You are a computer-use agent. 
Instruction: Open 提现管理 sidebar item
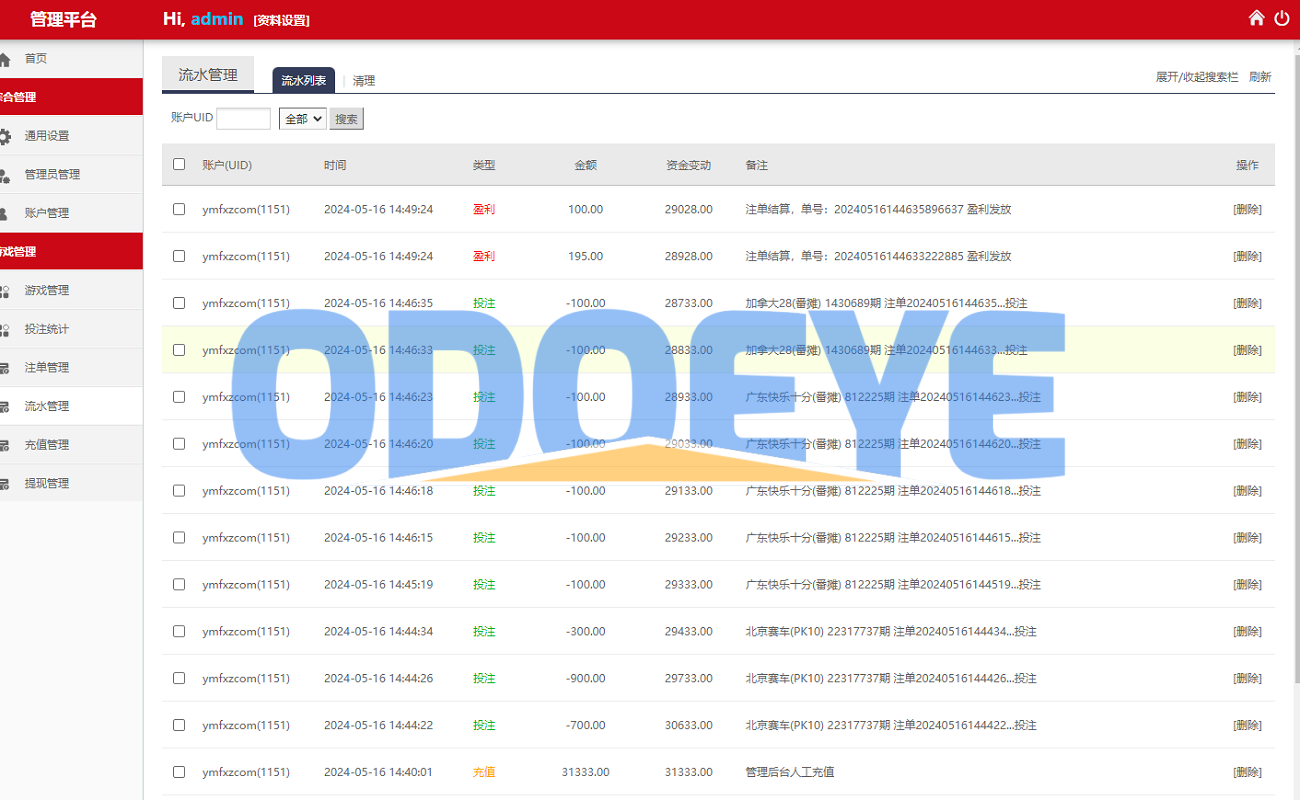tap(47, 484)
